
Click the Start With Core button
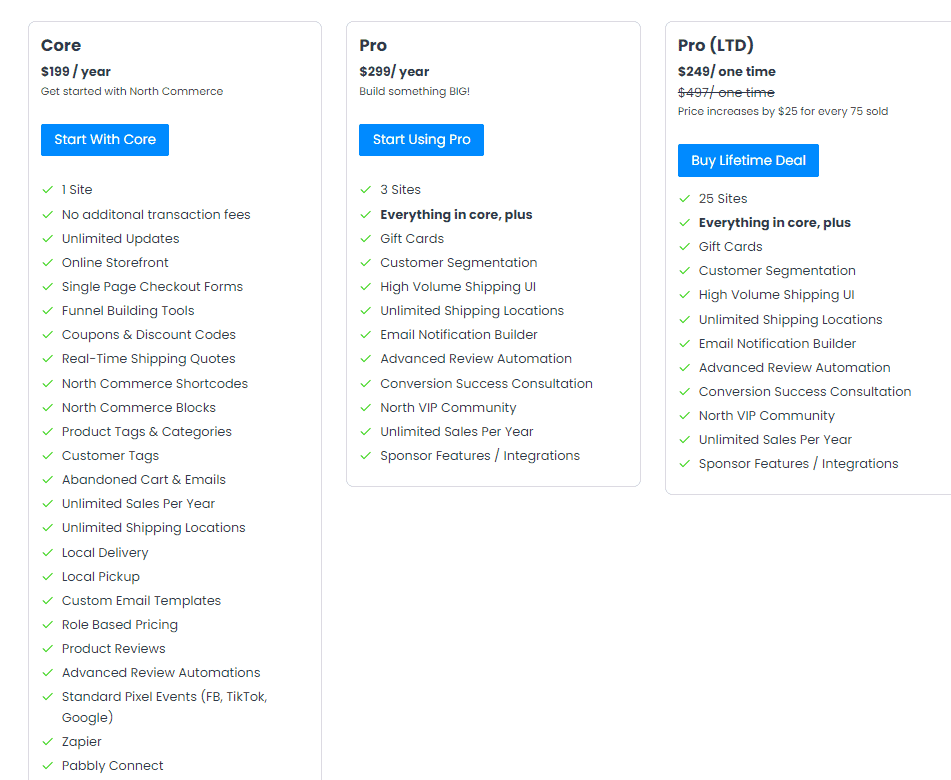tap(104, 139)
